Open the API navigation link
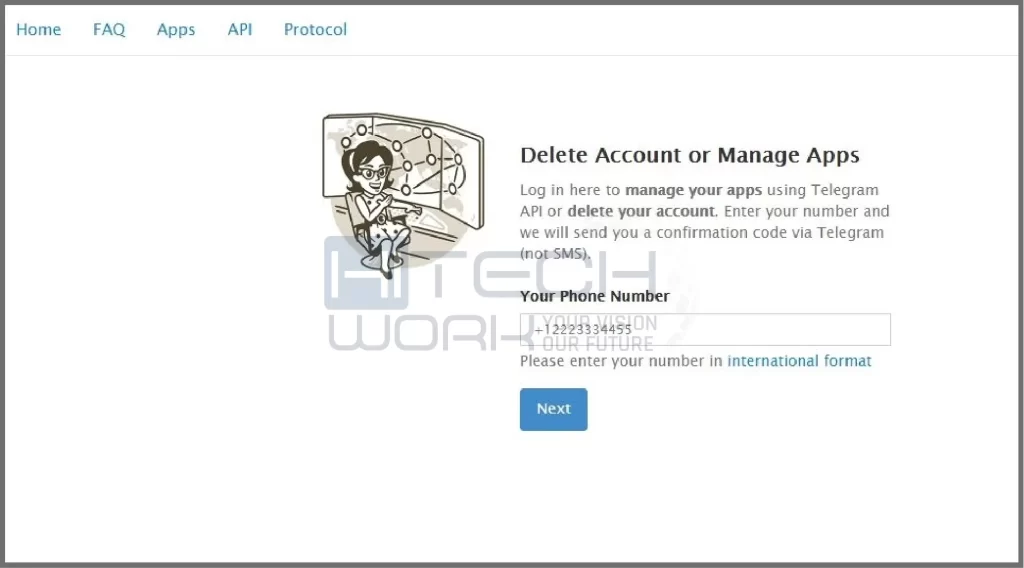1024x568 pixels. coord(240,29)
